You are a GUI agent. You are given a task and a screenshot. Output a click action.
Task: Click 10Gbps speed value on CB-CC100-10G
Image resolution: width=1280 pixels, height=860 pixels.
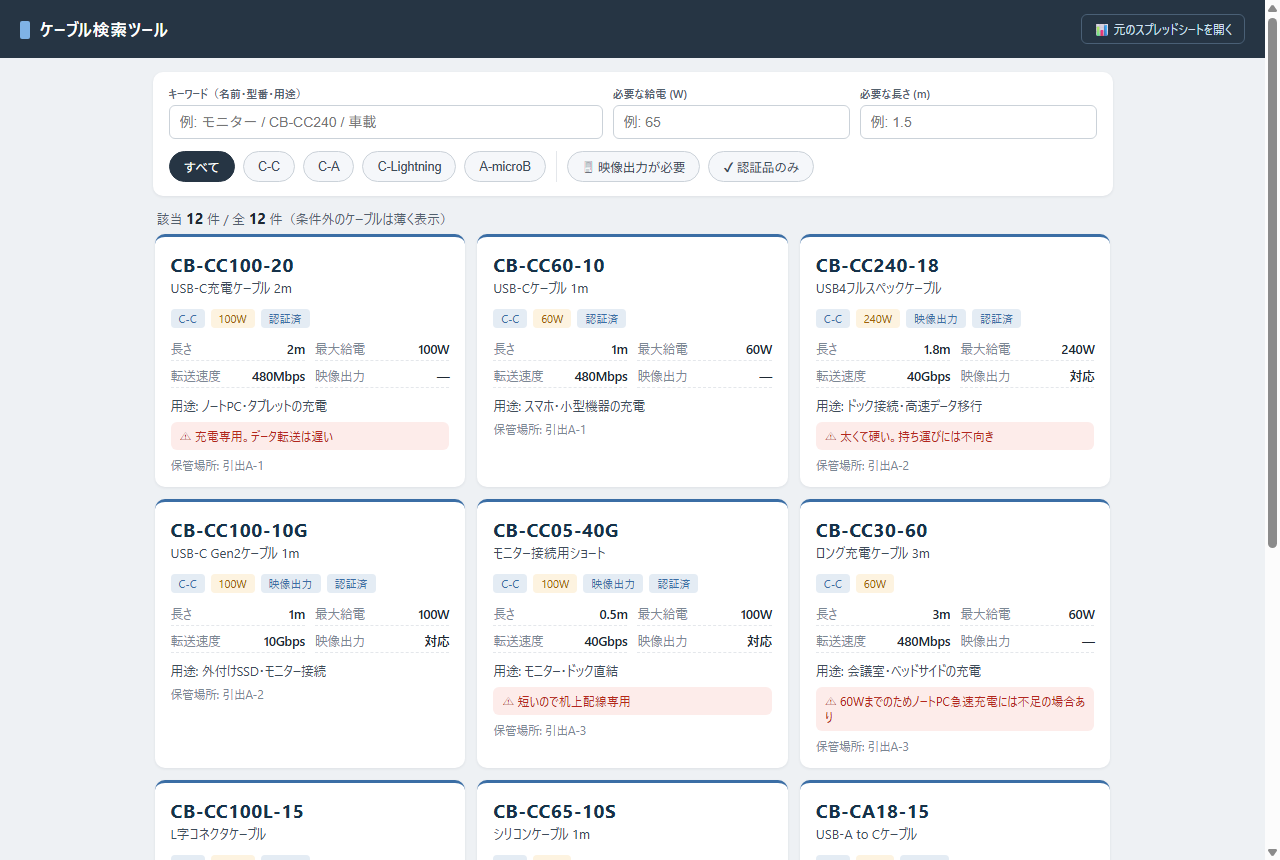tap(284, 641)
